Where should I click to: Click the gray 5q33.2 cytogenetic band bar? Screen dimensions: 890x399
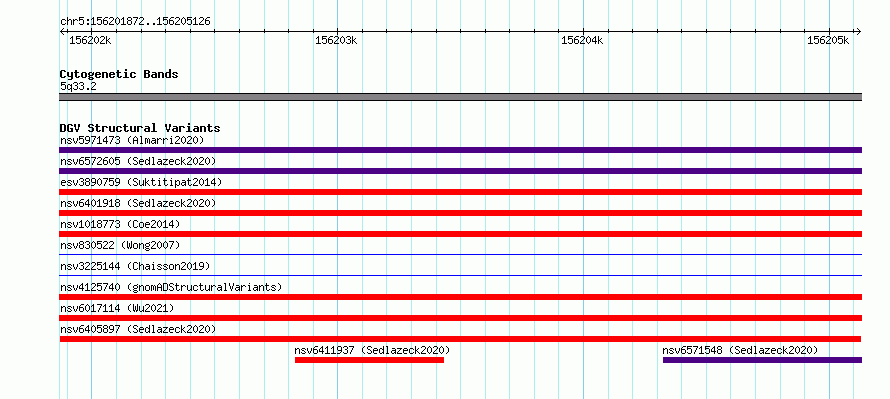pyautogui.click(x=460, y=97)
